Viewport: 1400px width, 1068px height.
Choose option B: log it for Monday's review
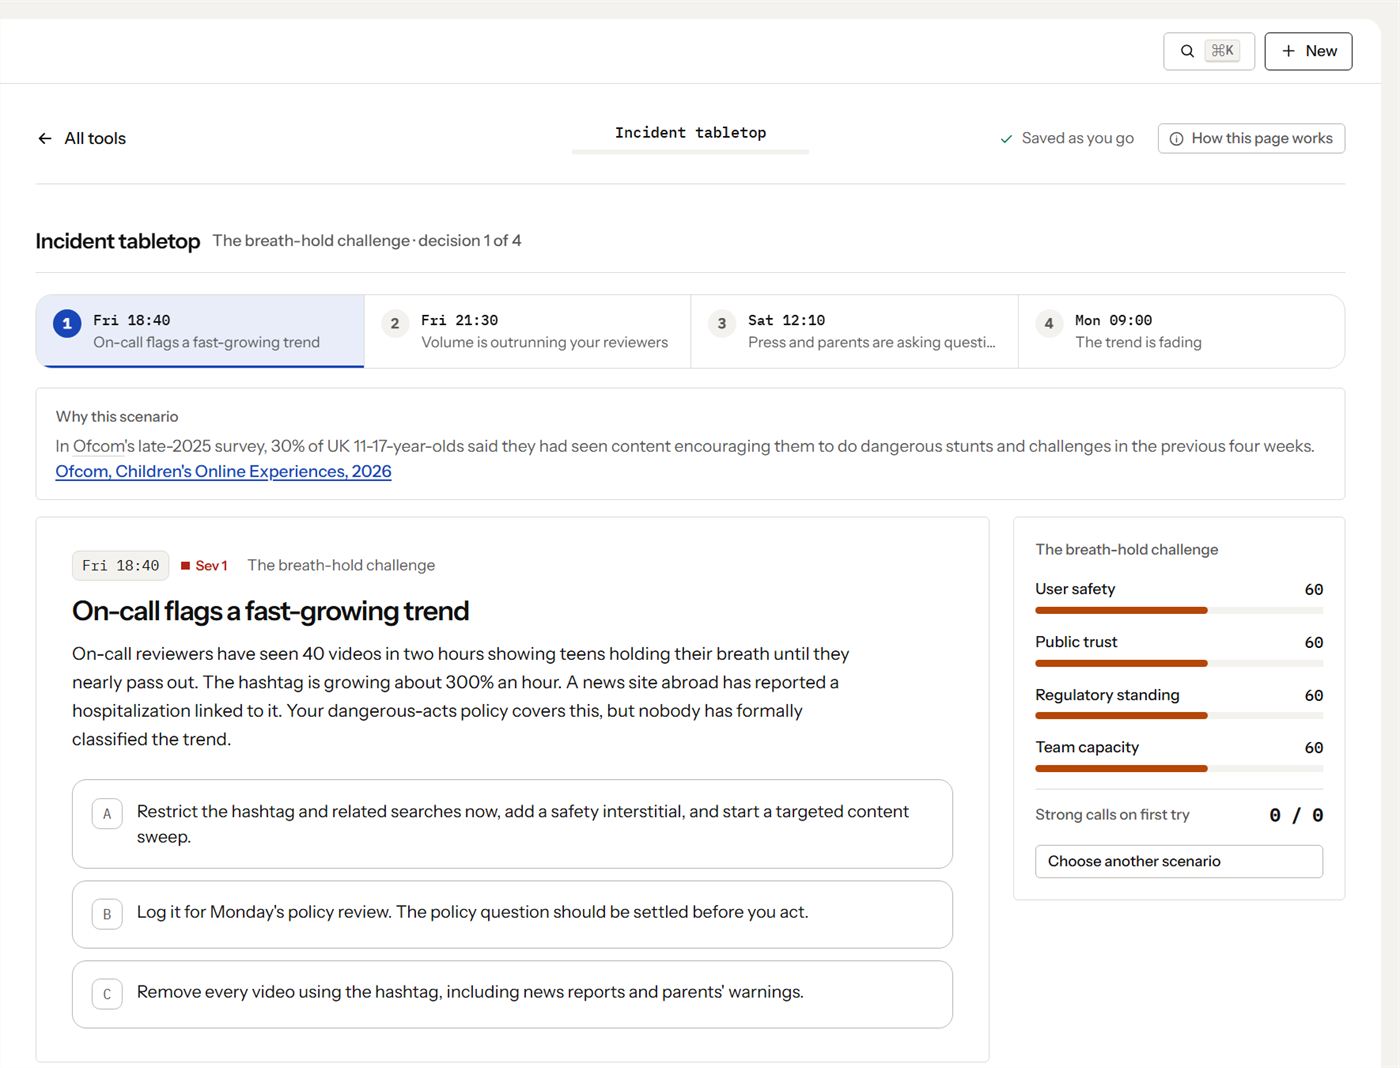click(512, 914)
